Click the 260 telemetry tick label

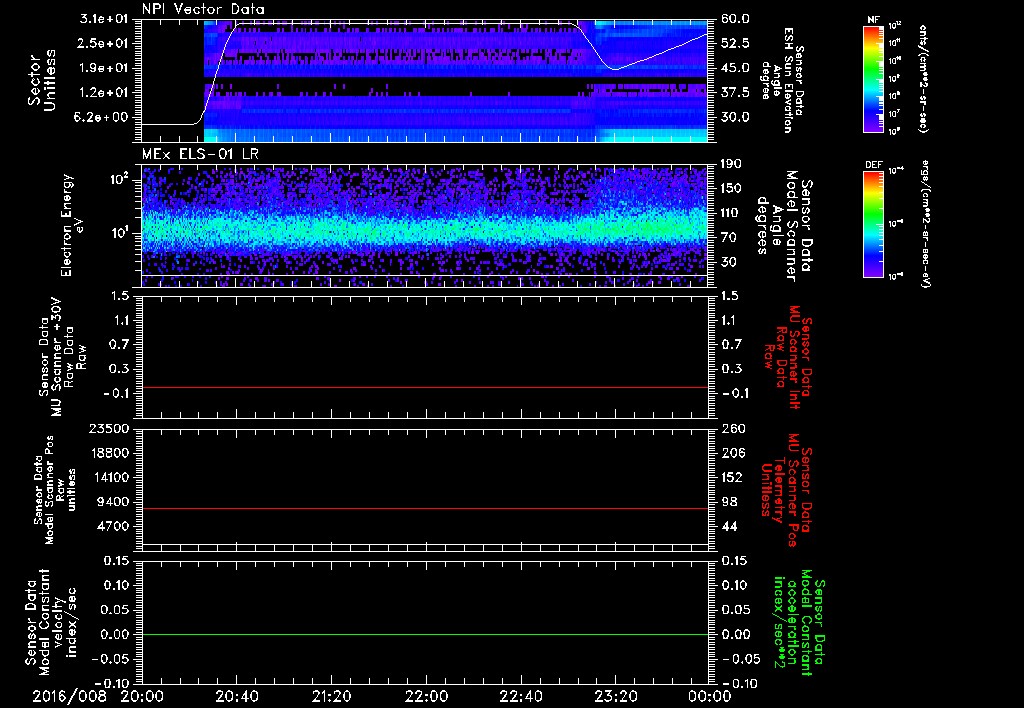click(732, 428)
